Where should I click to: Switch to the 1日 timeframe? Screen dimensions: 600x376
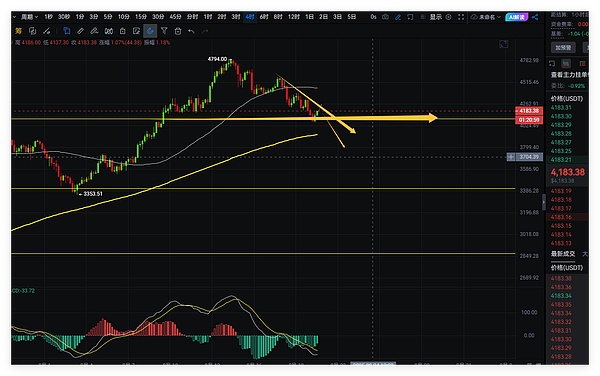point(309,17)
